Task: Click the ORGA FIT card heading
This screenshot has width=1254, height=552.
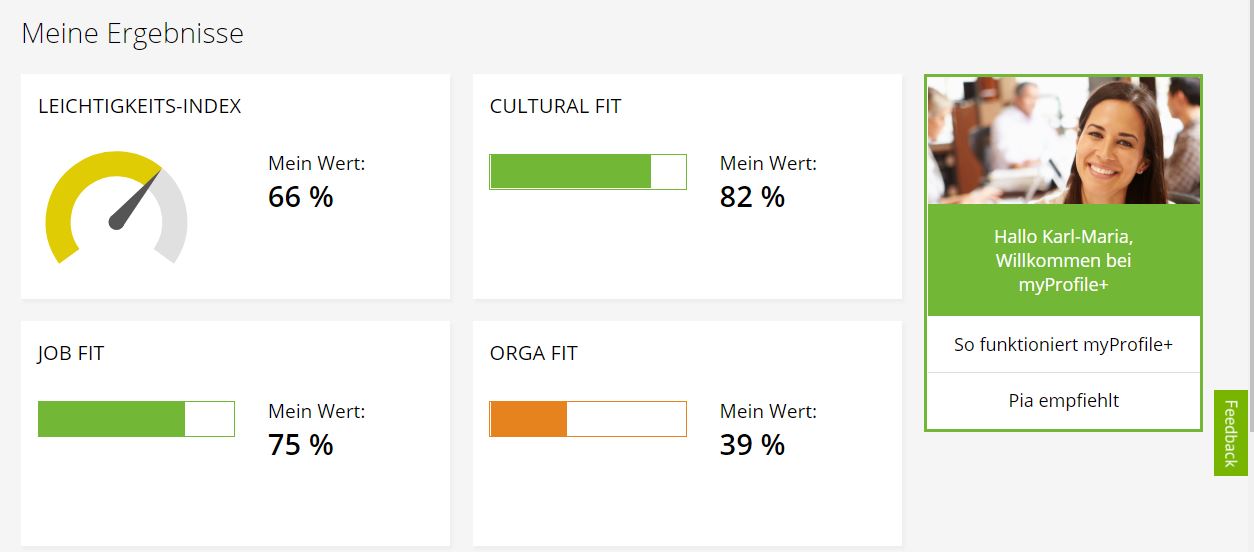Action: 533,353
